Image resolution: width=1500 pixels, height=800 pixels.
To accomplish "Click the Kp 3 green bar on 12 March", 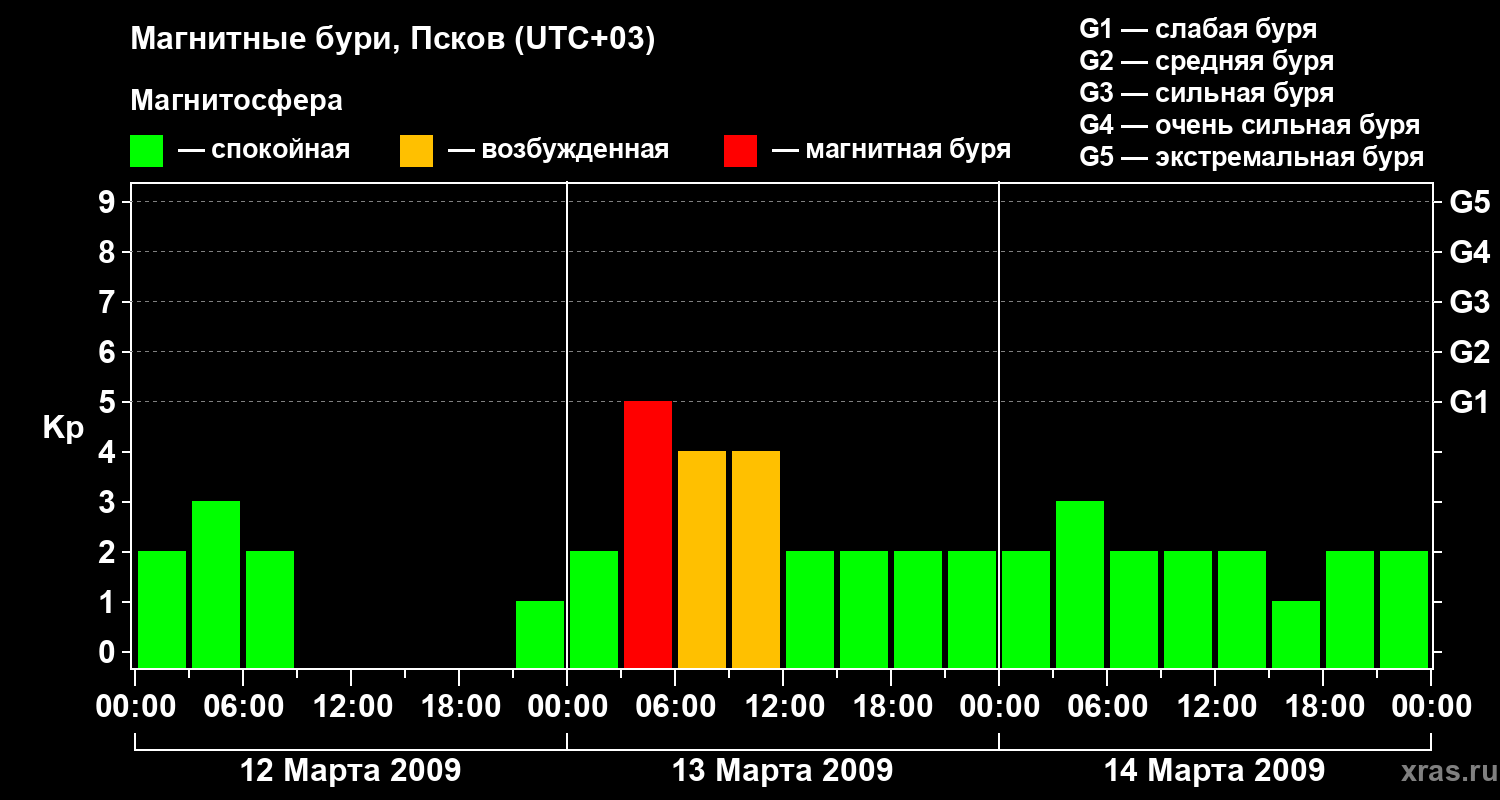I will coord(216,584).
